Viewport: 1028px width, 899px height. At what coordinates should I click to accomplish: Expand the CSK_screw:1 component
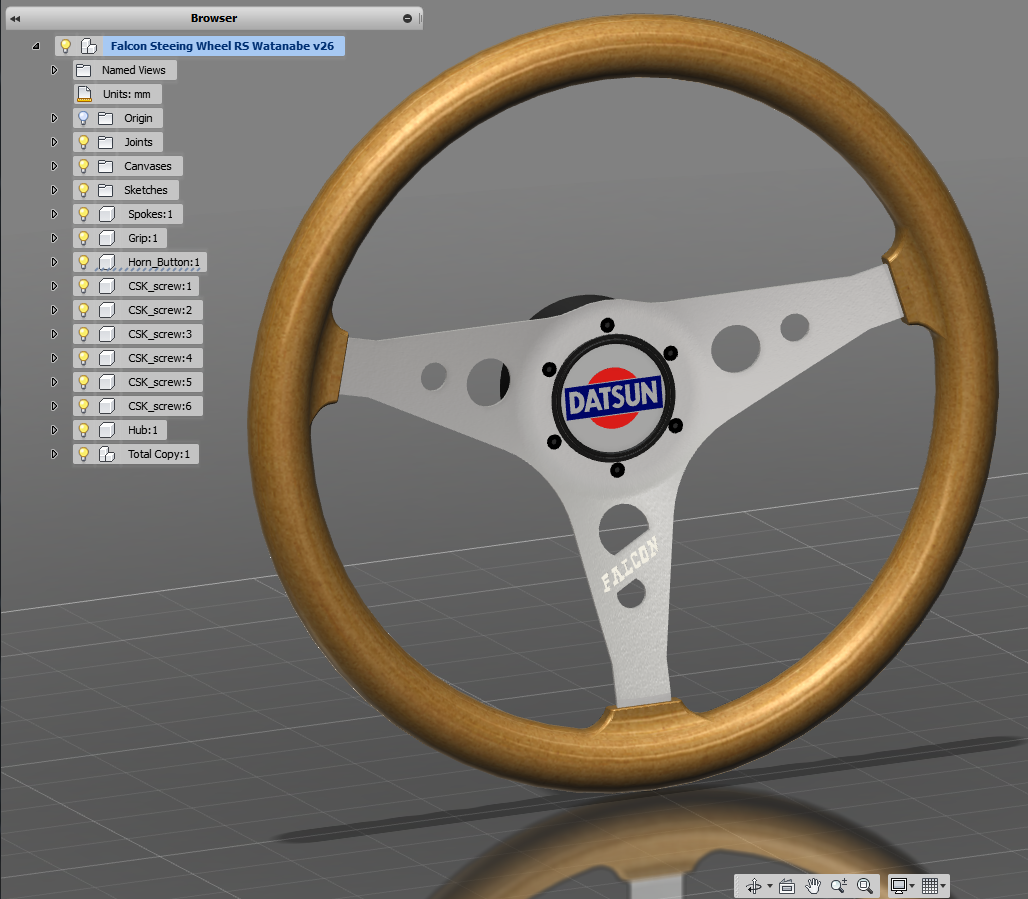[54, 286]
